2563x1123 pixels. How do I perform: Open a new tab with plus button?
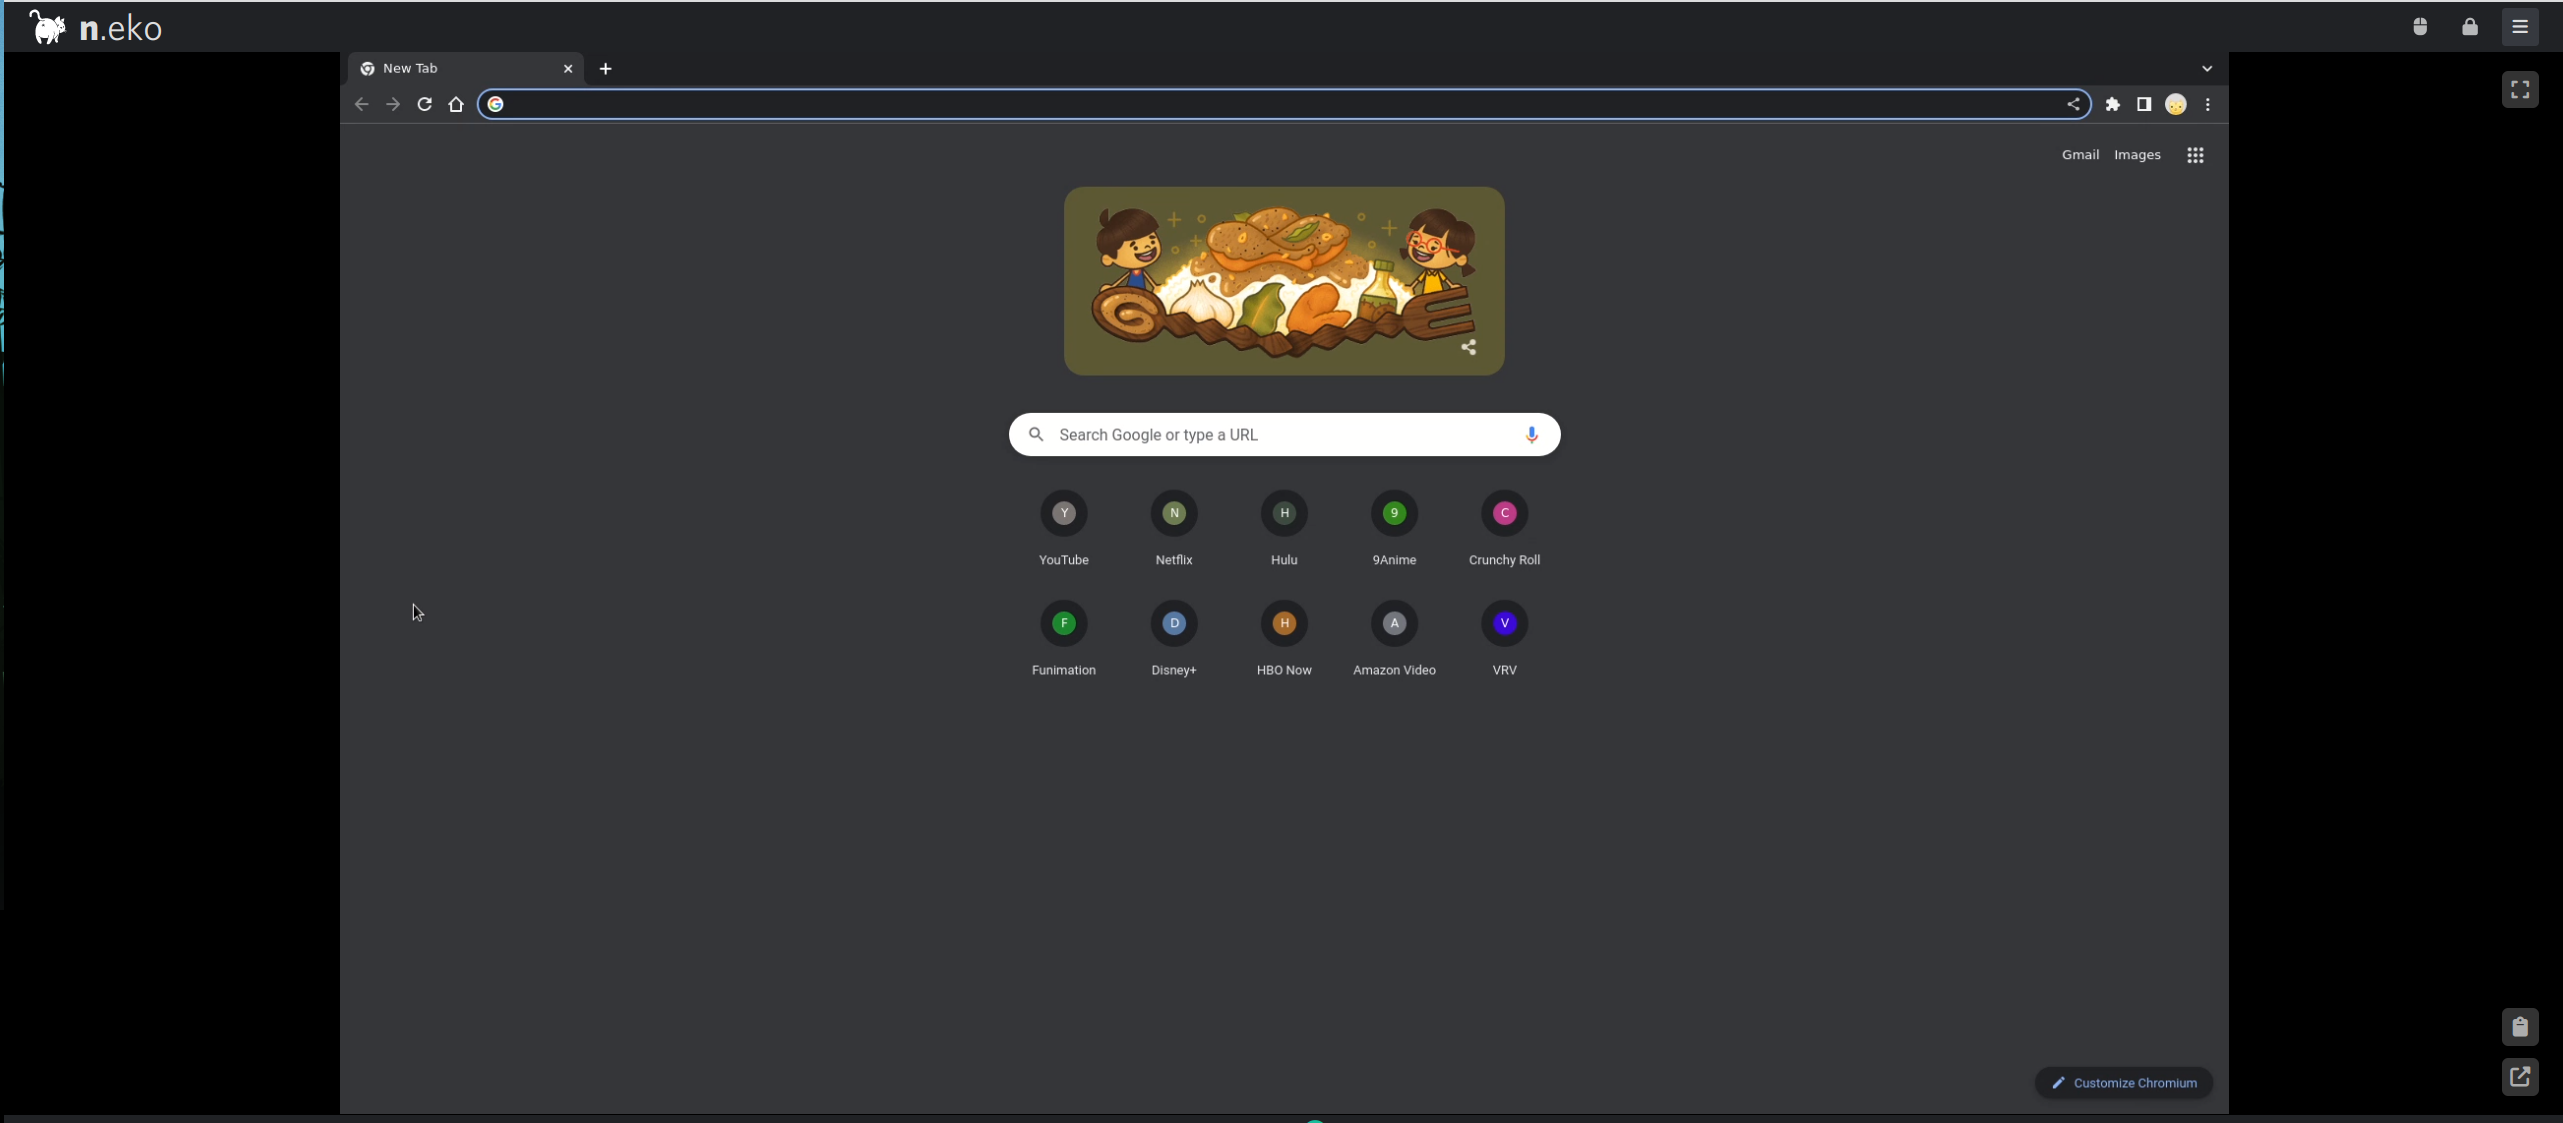605,69
